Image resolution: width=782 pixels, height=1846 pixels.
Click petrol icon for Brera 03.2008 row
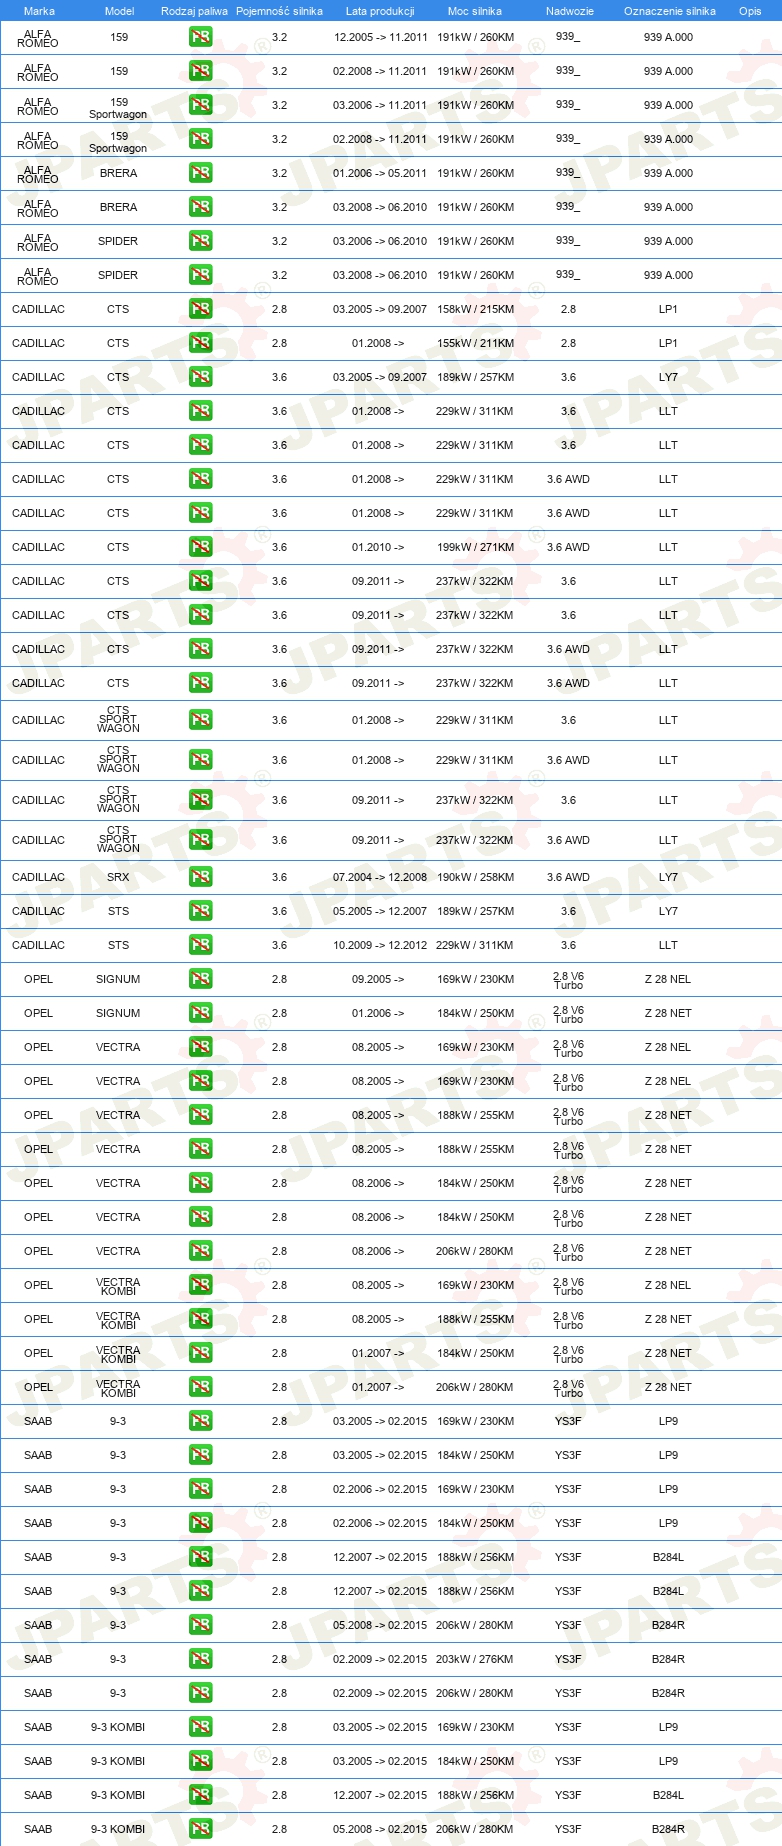(x=200, y=207)
